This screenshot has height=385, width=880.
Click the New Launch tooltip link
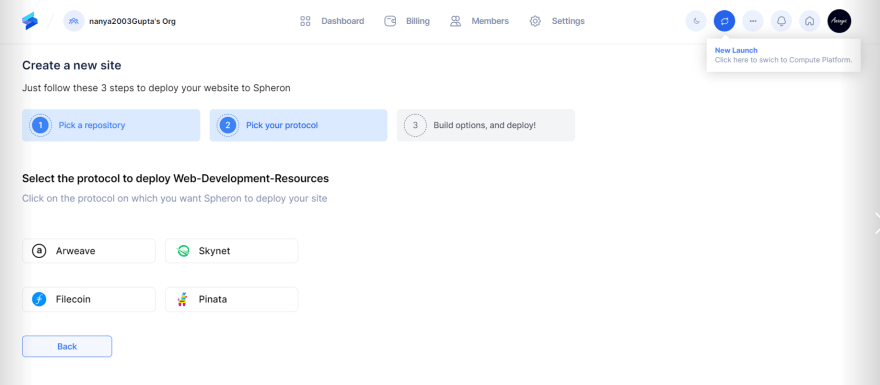(x=736, y=51)
